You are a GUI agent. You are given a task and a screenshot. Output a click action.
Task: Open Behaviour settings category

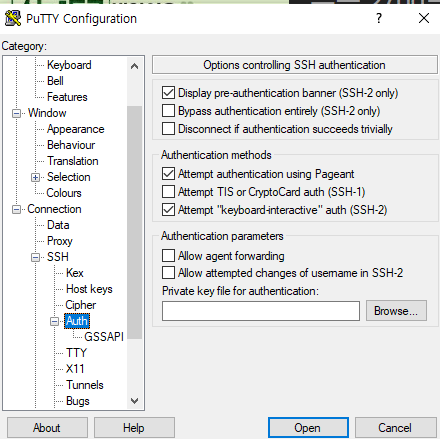coord(71,145)
